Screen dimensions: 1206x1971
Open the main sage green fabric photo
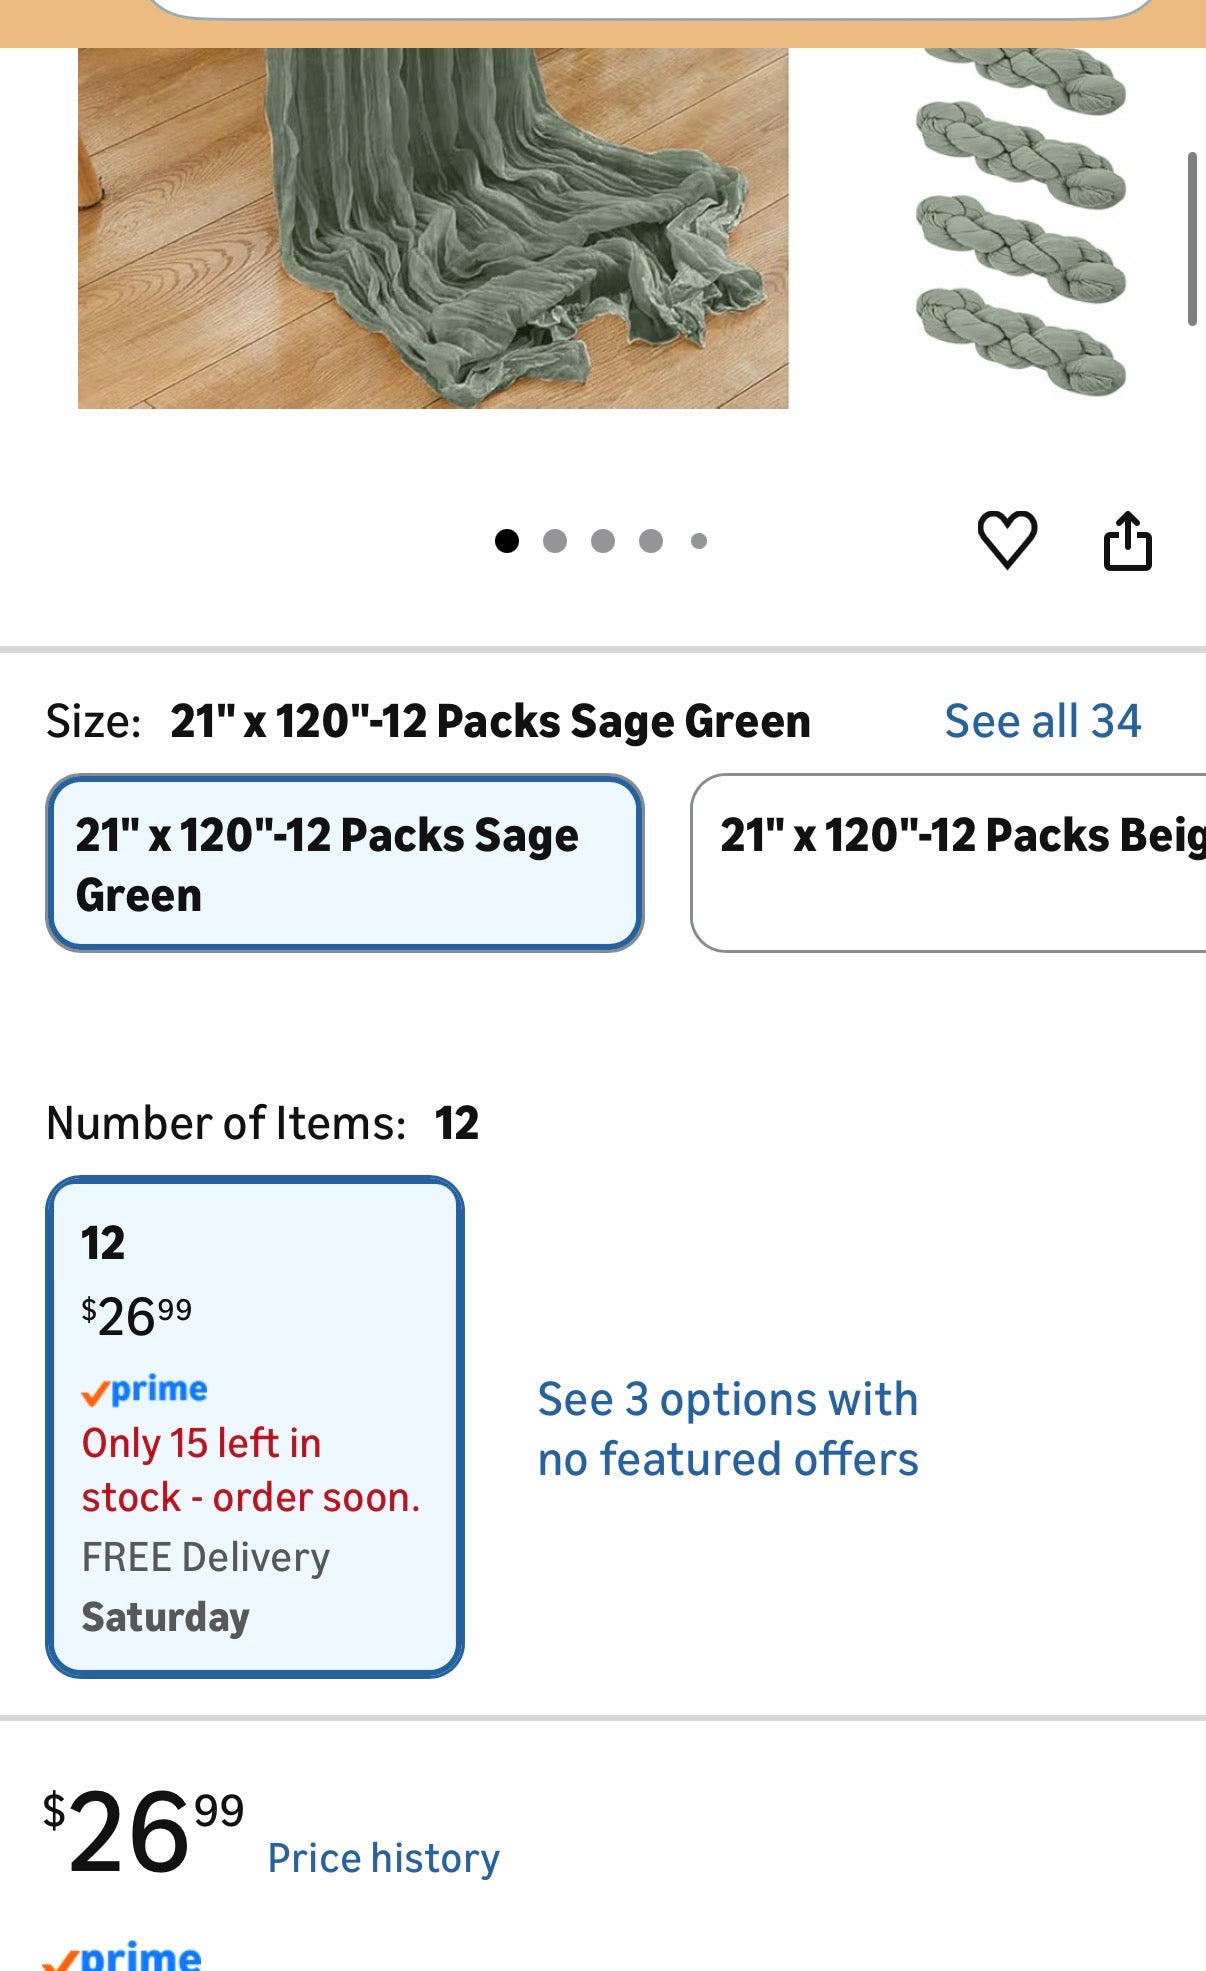pos(433,228)
